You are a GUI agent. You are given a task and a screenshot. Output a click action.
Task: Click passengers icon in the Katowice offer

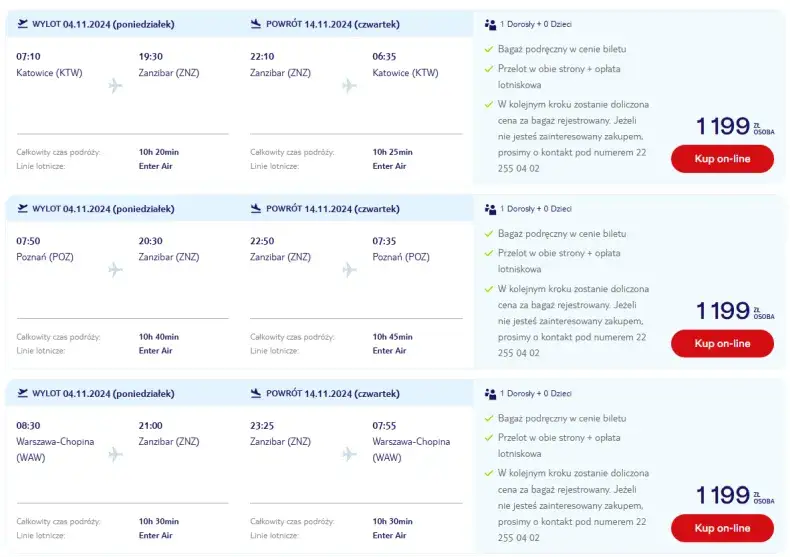(x=490, y=23)
